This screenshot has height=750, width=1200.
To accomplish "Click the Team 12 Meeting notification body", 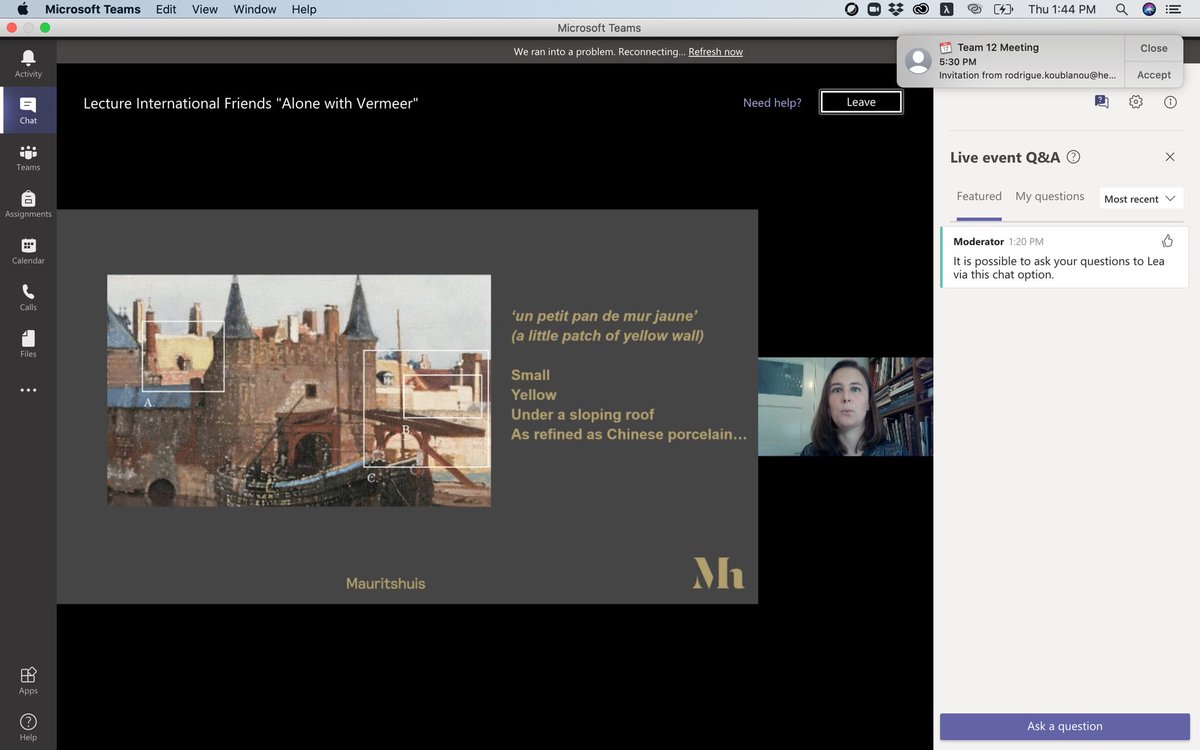I will pyautogui.click(x=1011, y=61).
